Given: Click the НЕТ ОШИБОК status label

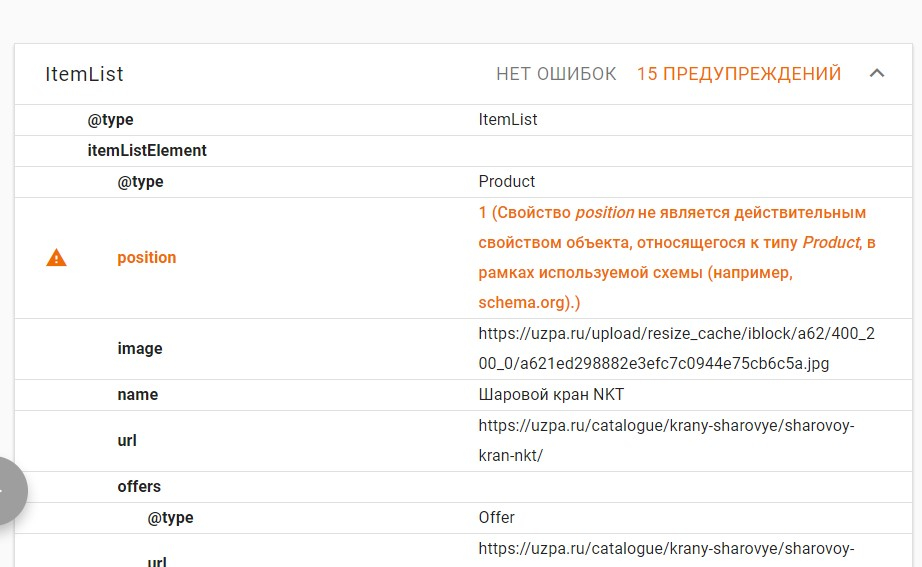Looking at the screenshot, I should (x=556, y=74).
